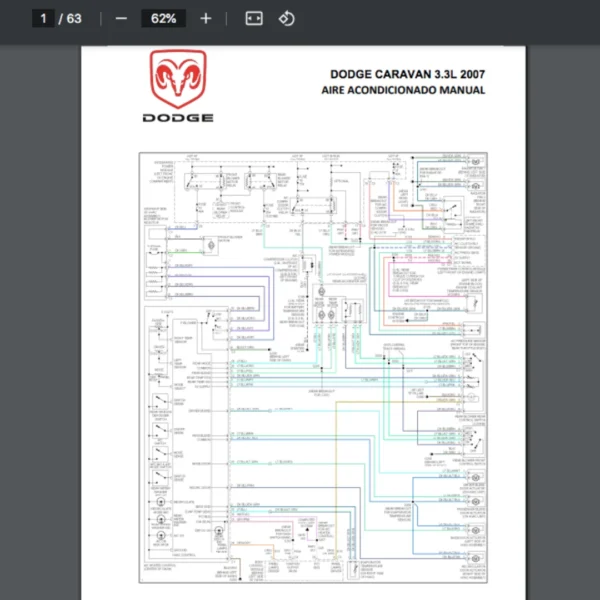Screen dimensions: 600x600
Task: Click the center of the wiring diagram
Action: [313, 367]
